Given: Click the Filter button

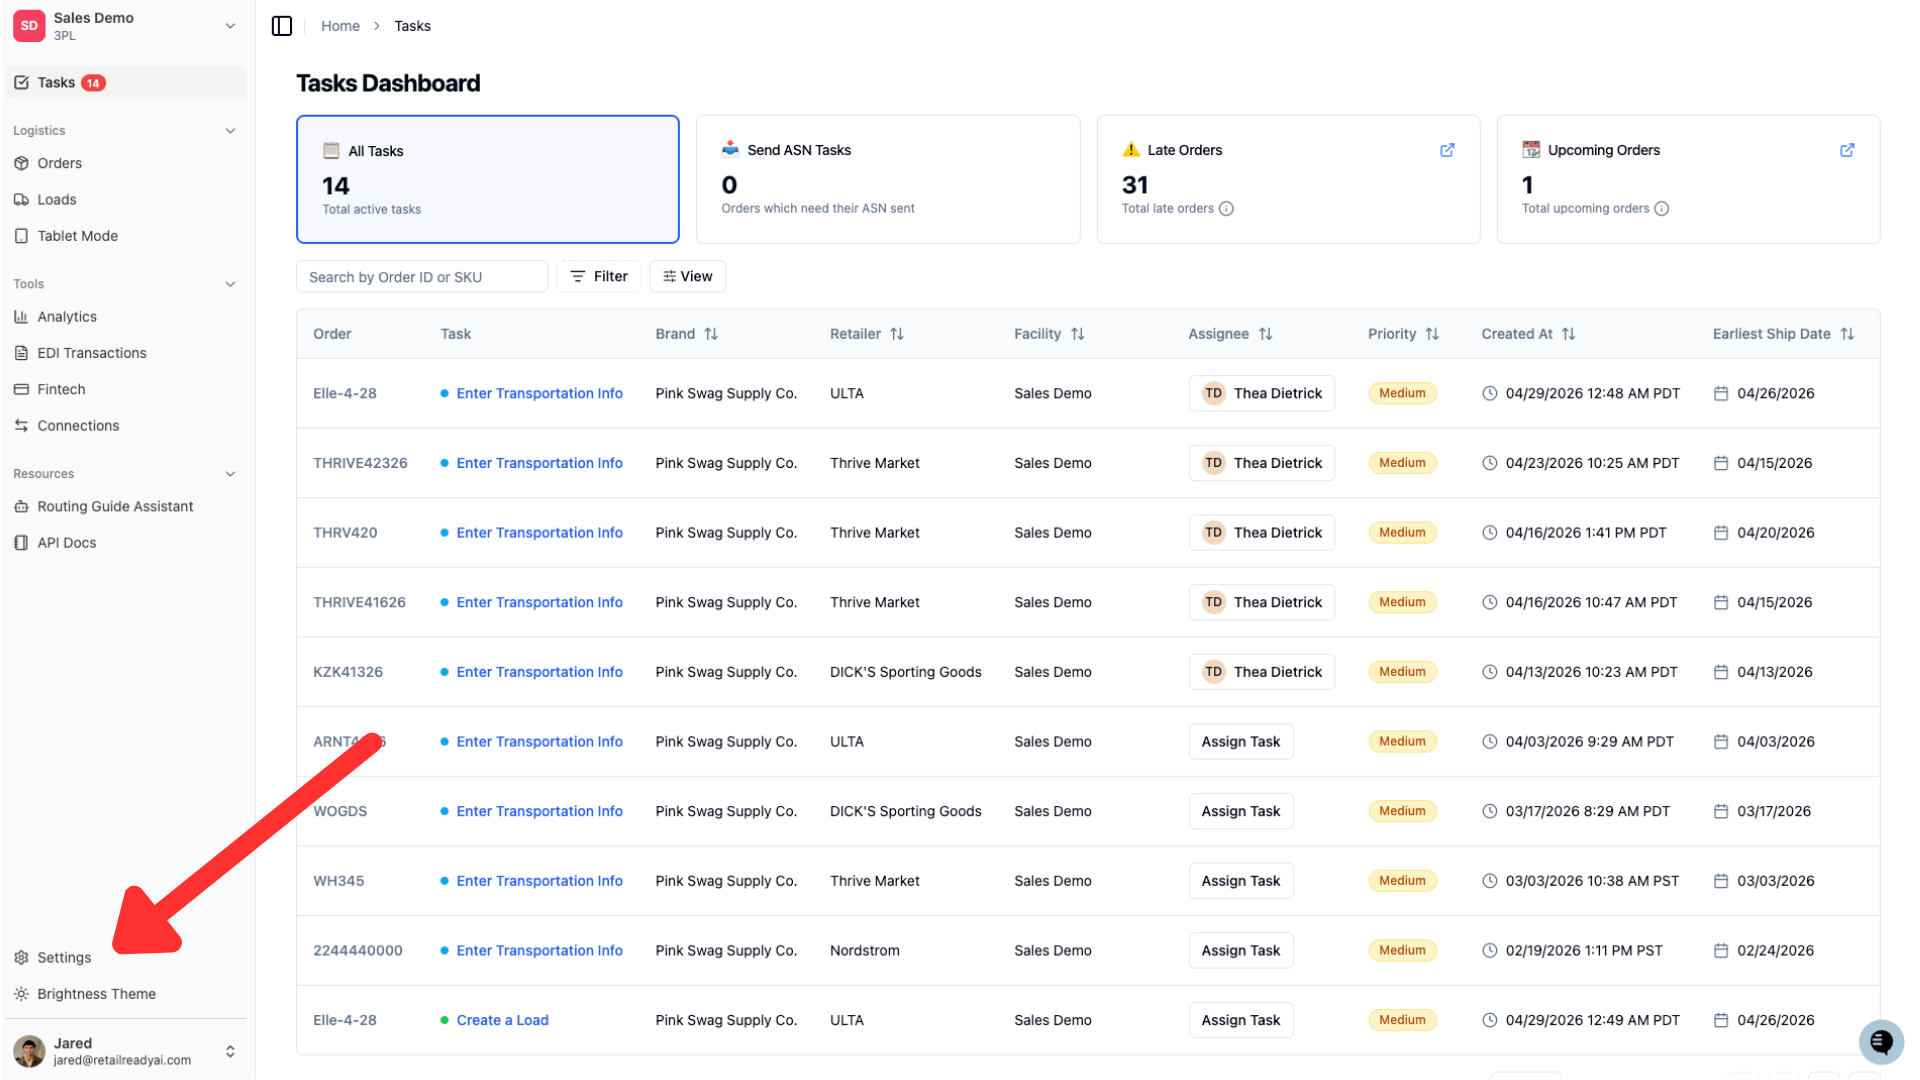Looking at the screenshot, I should point(598,277).
